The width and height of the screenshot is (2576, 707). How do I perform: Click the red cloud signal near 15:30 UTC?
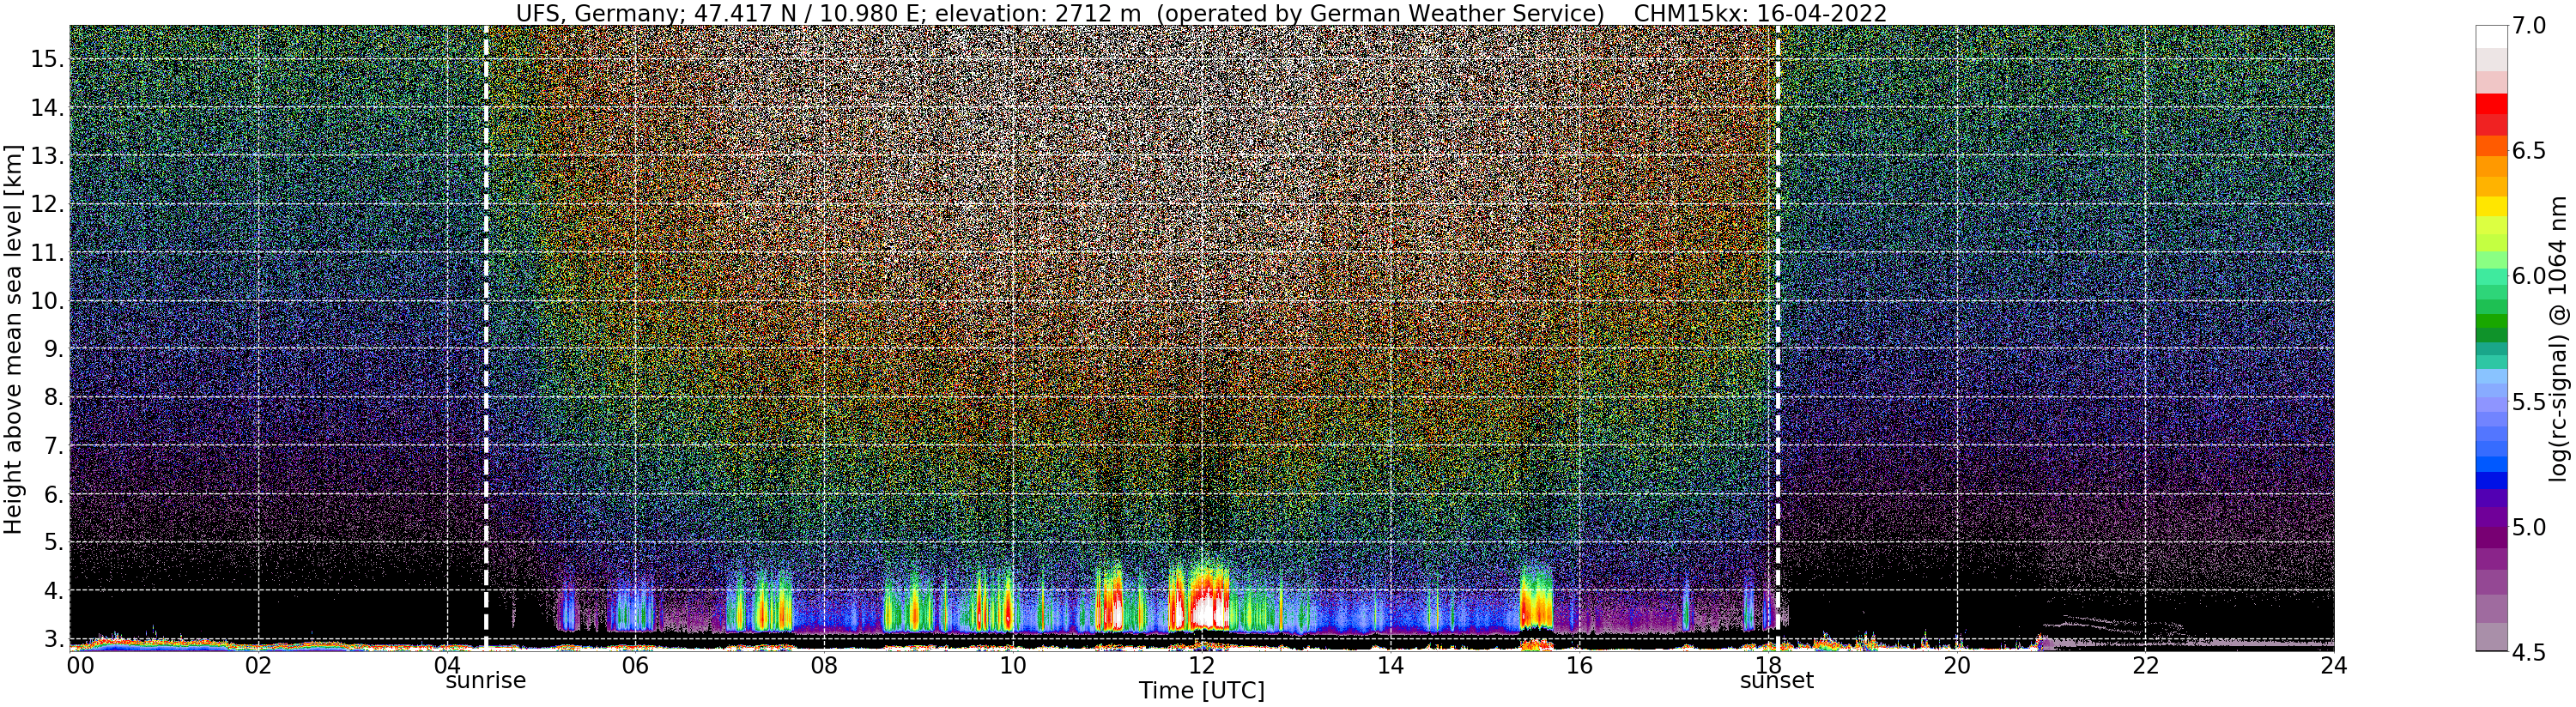[1535, 605]
